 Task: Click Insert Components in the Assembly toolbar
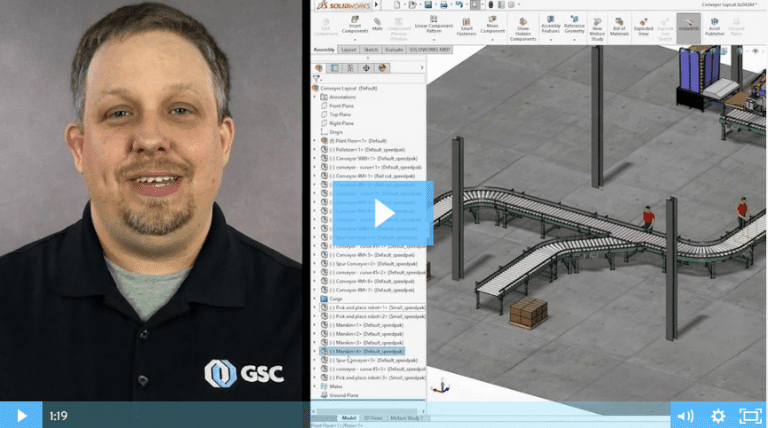pos(354,25)
